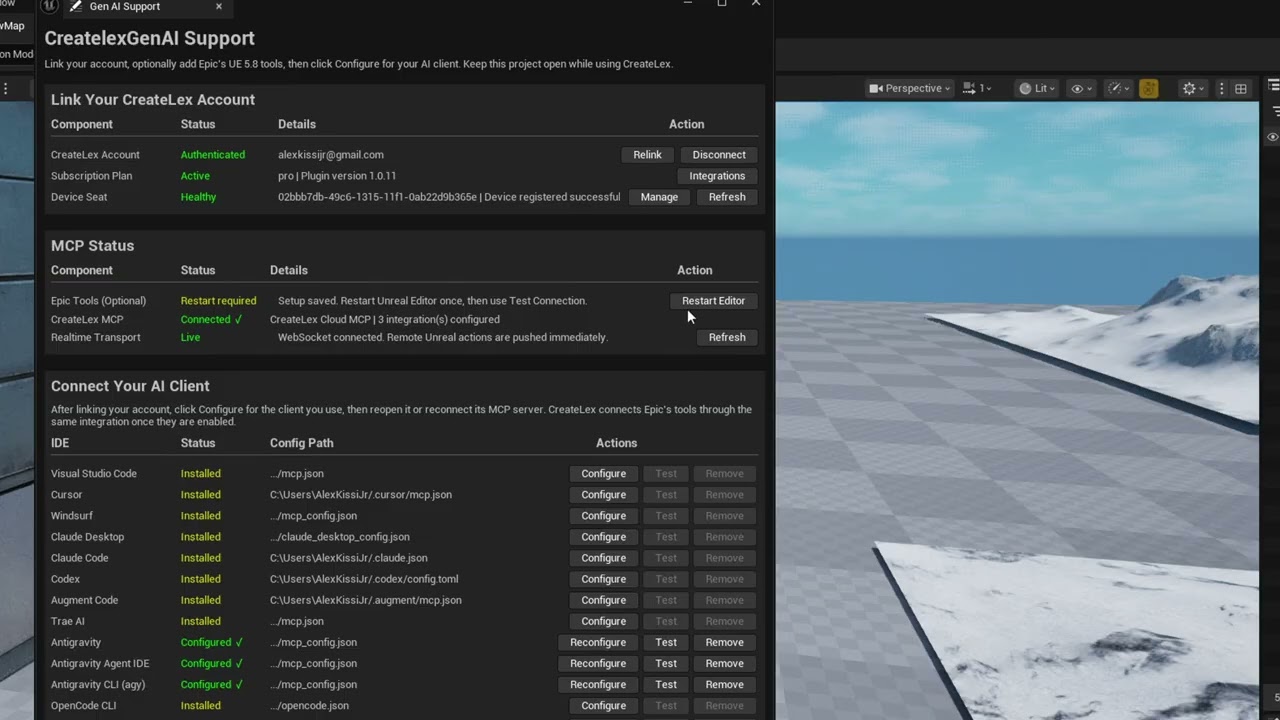Configure the Codex client

point(604,579)
